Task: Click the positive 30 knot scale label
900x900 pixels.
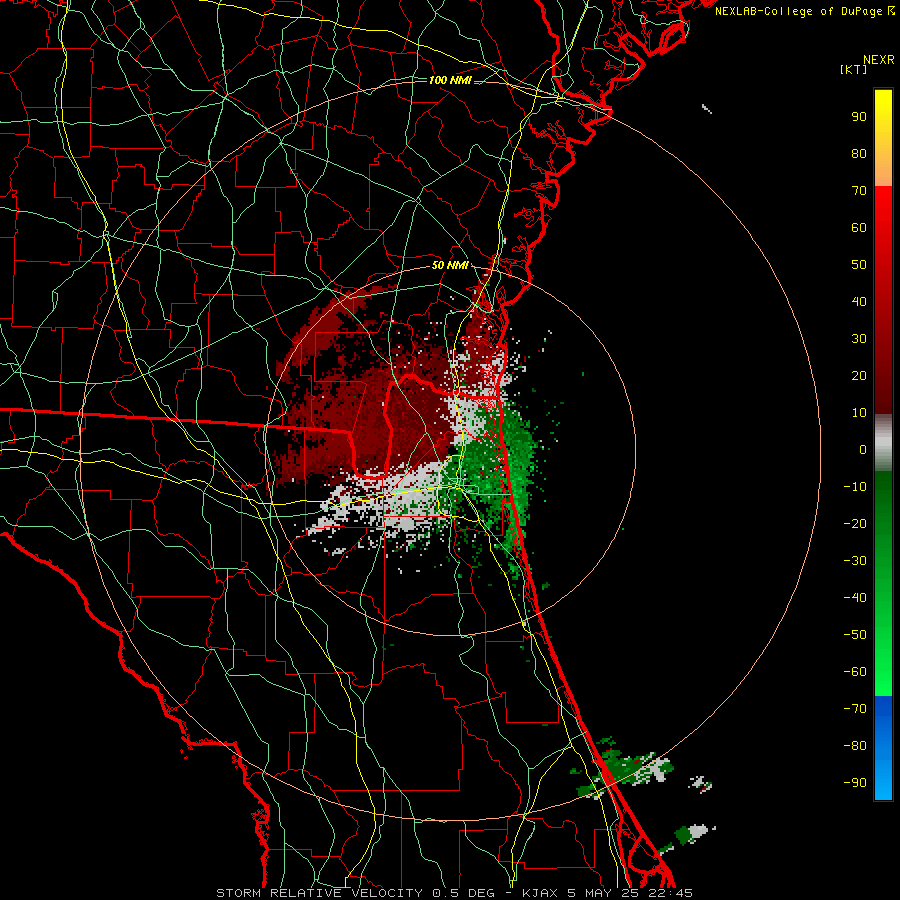Action: [x=859, y=339]
